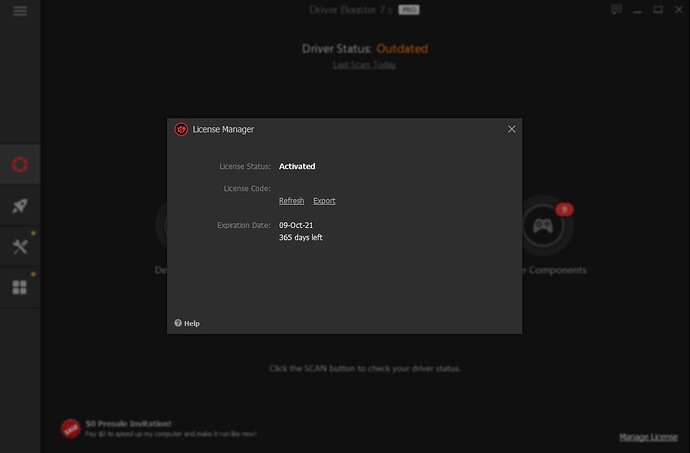Screen dimensions: 690x453
Task: Click the Game Components label
Action: (x=554, y=270)
